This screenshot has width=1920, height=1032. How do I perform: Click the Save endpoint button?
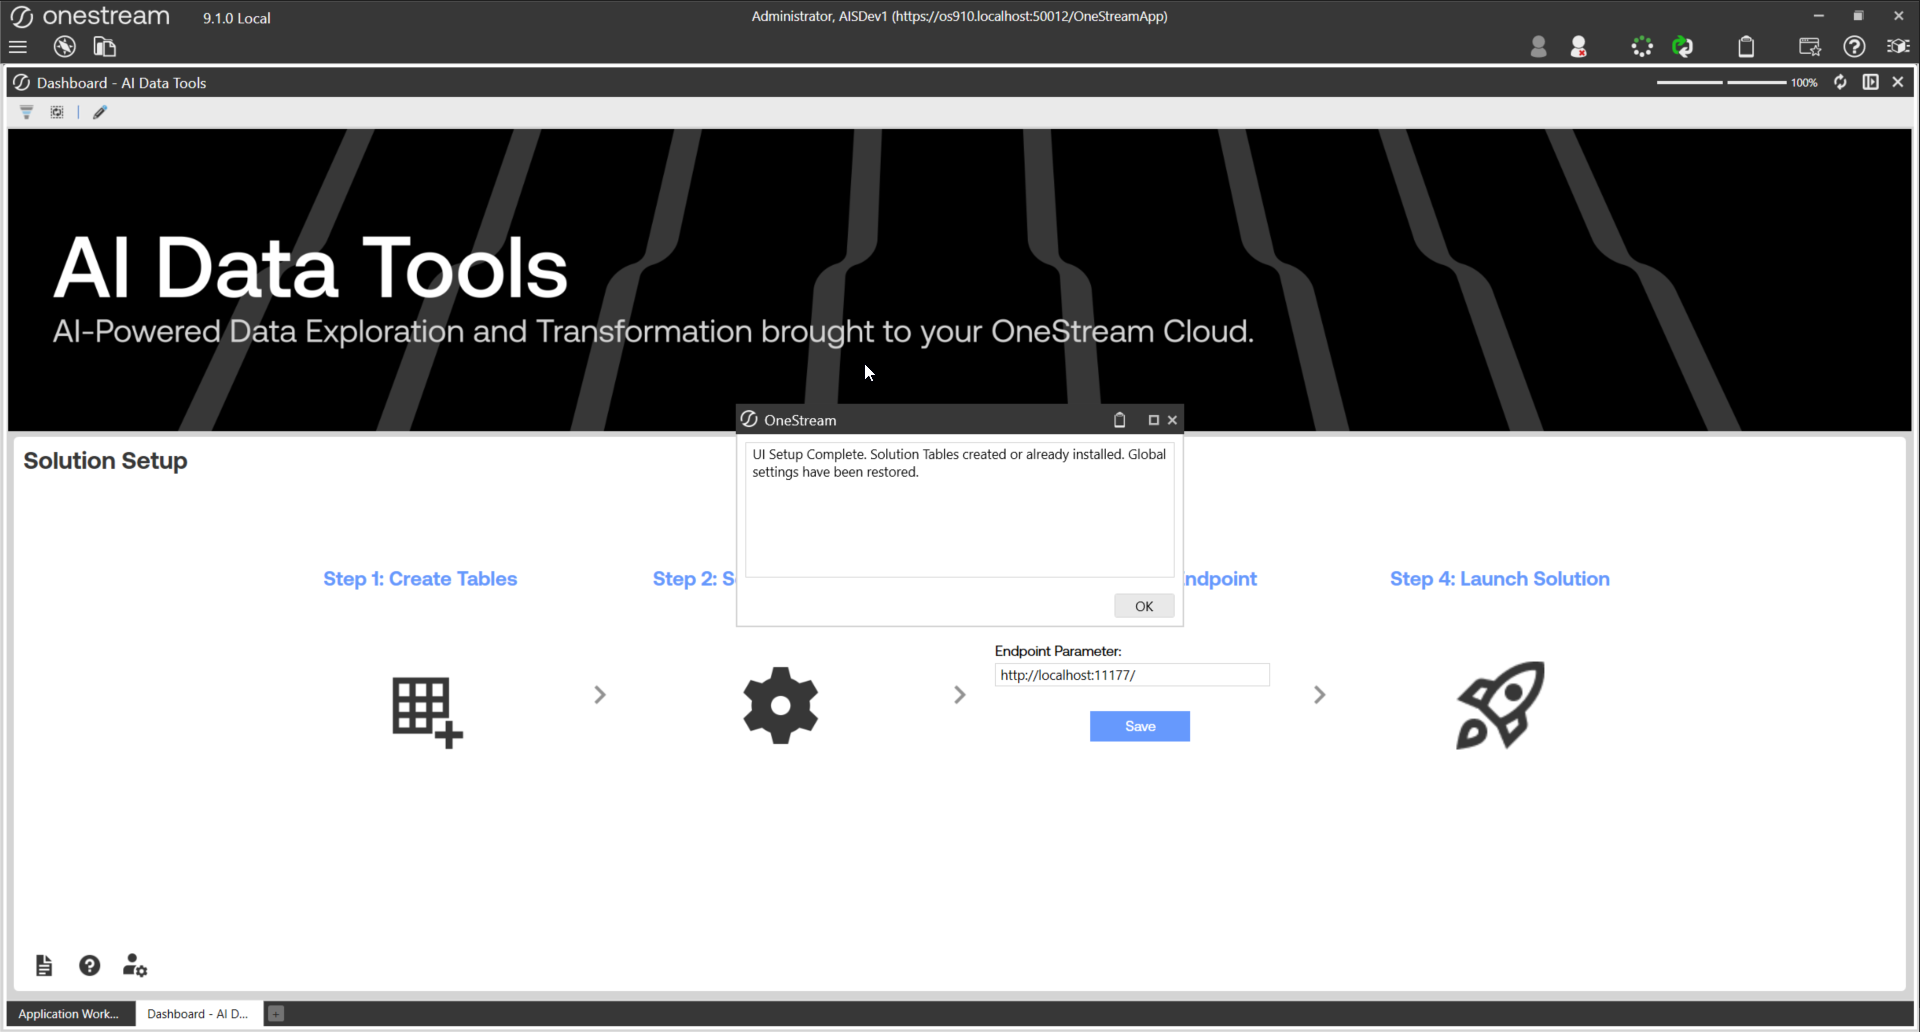(1139, 727)
